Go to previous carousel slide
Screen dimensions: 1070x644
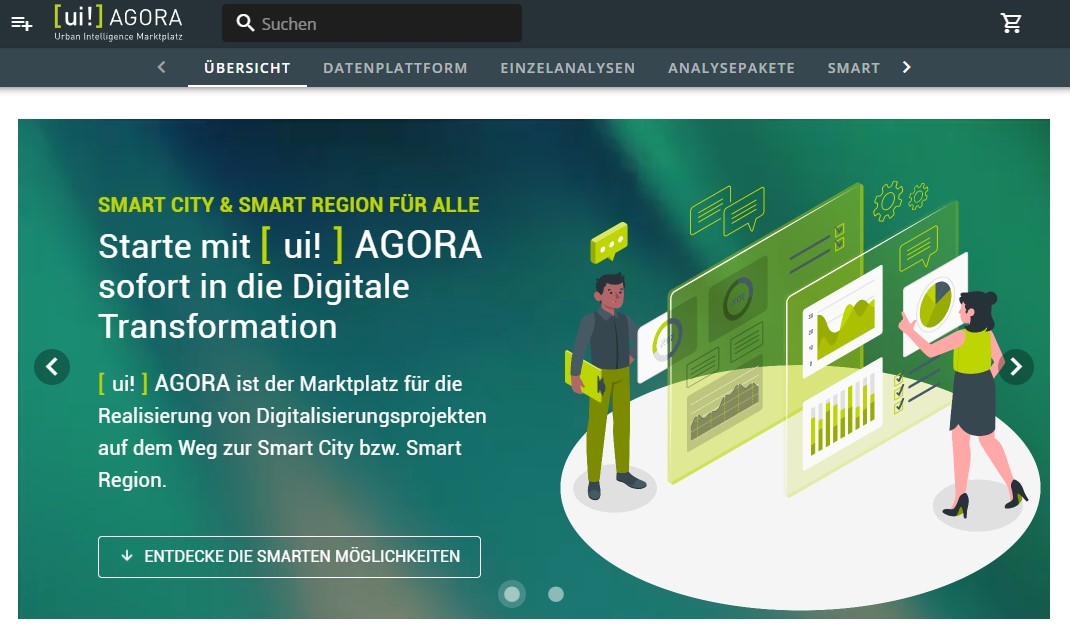52,367
